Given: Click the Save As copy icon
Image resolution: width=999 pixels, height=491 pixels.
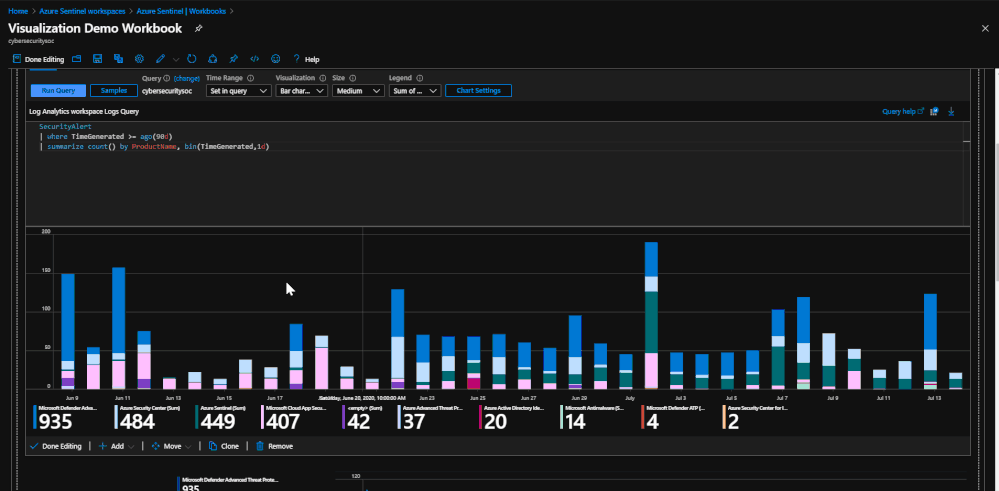Looking at the screenshot, I should [x=119, y=59].
